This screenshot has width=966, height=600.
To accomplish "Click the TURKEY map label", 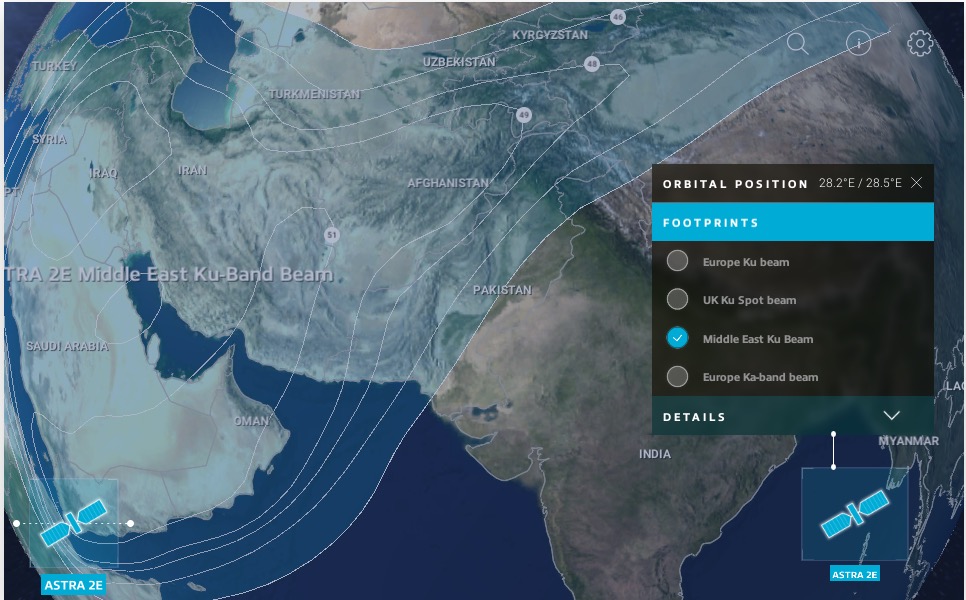I will tap(54, 65).
